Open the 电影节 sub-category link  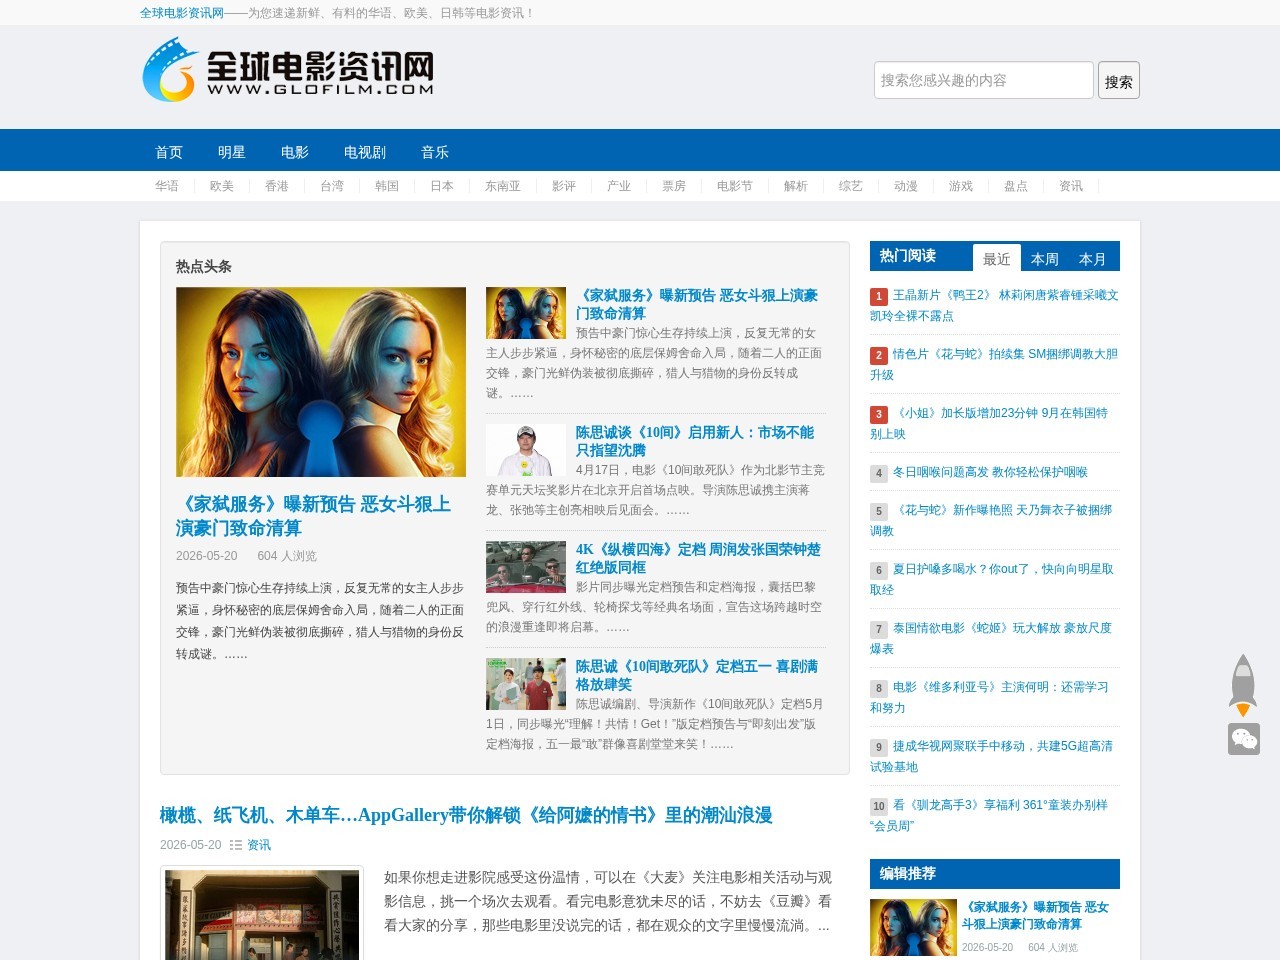click(x=735, y=186)
